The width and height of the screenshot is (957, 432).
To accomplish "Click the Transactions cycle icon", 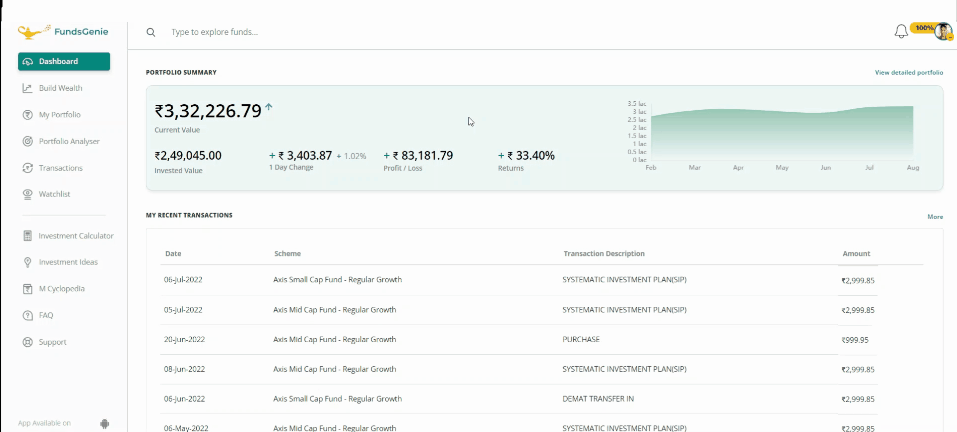I will 27,168.
